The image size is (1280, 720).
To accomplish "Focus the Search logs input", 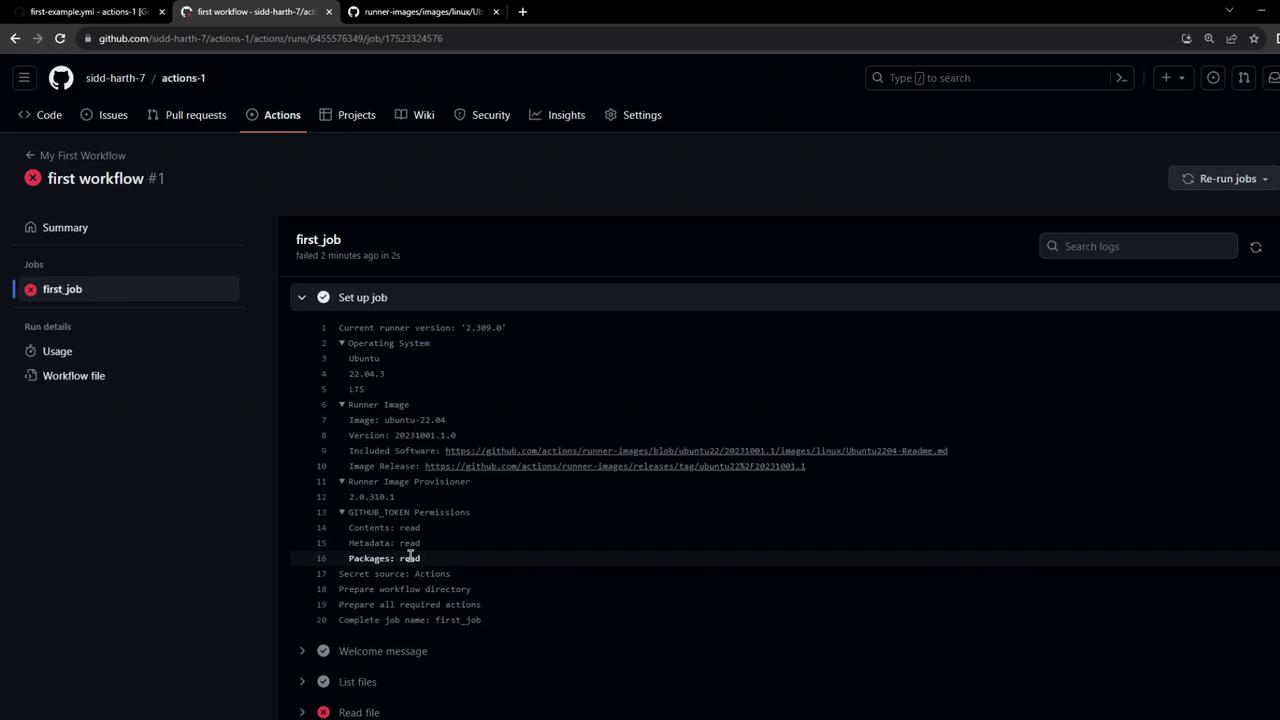I will click(x=1138, y=247).
